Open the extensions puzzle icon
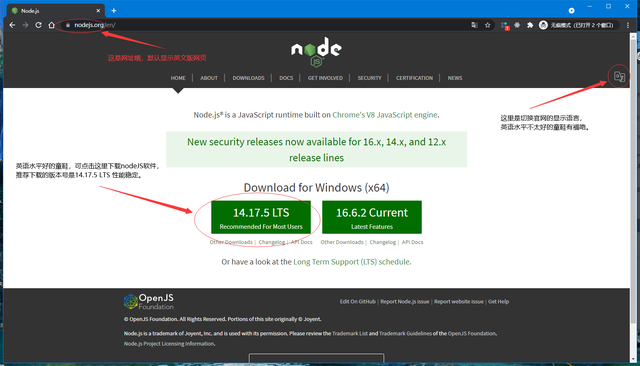This screenshot has width=640, height=366. (x=530, y=25)
